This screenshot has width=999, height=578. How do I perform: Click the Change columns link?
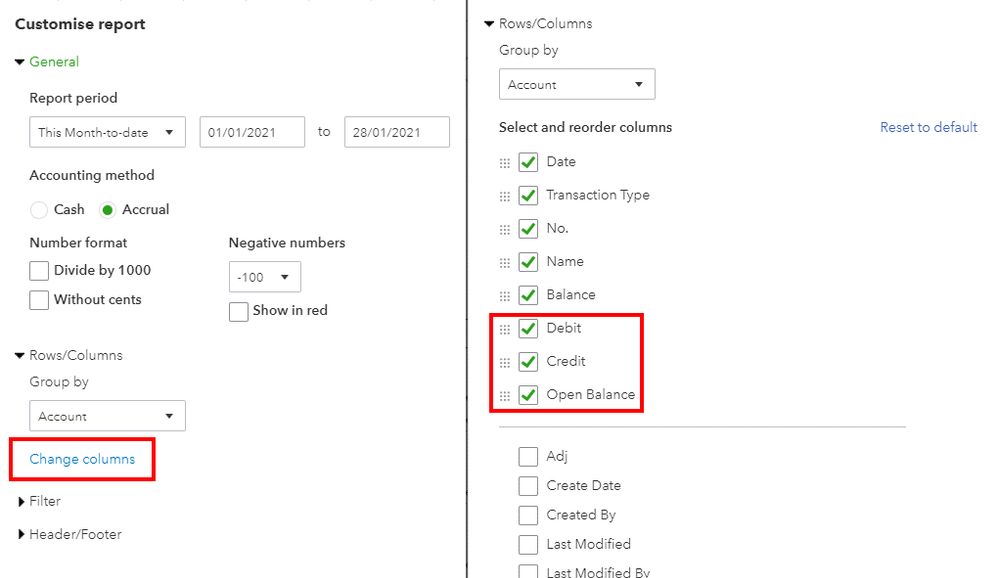pos(82,459)
